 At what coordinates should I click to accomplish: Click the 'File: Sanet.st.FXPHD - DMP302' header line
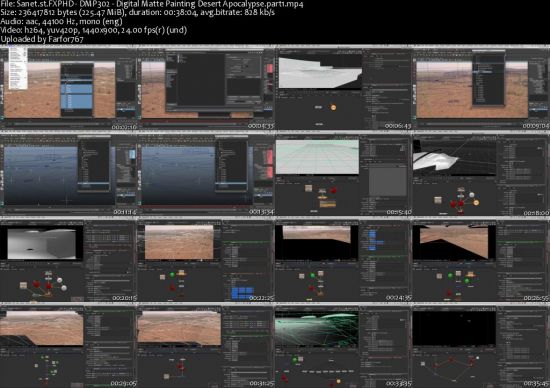(152, 4)
